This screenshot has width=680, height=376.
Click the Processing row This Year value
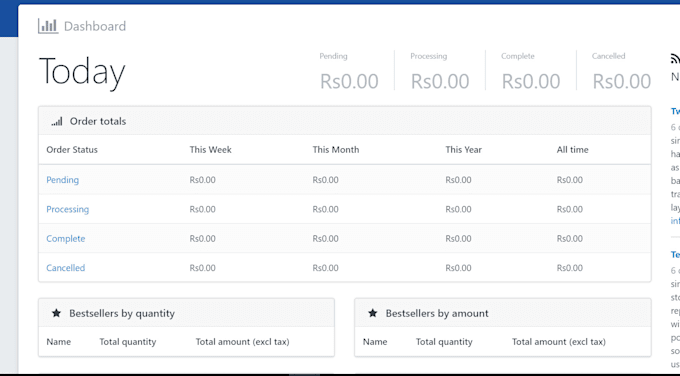tap(458, 209)
